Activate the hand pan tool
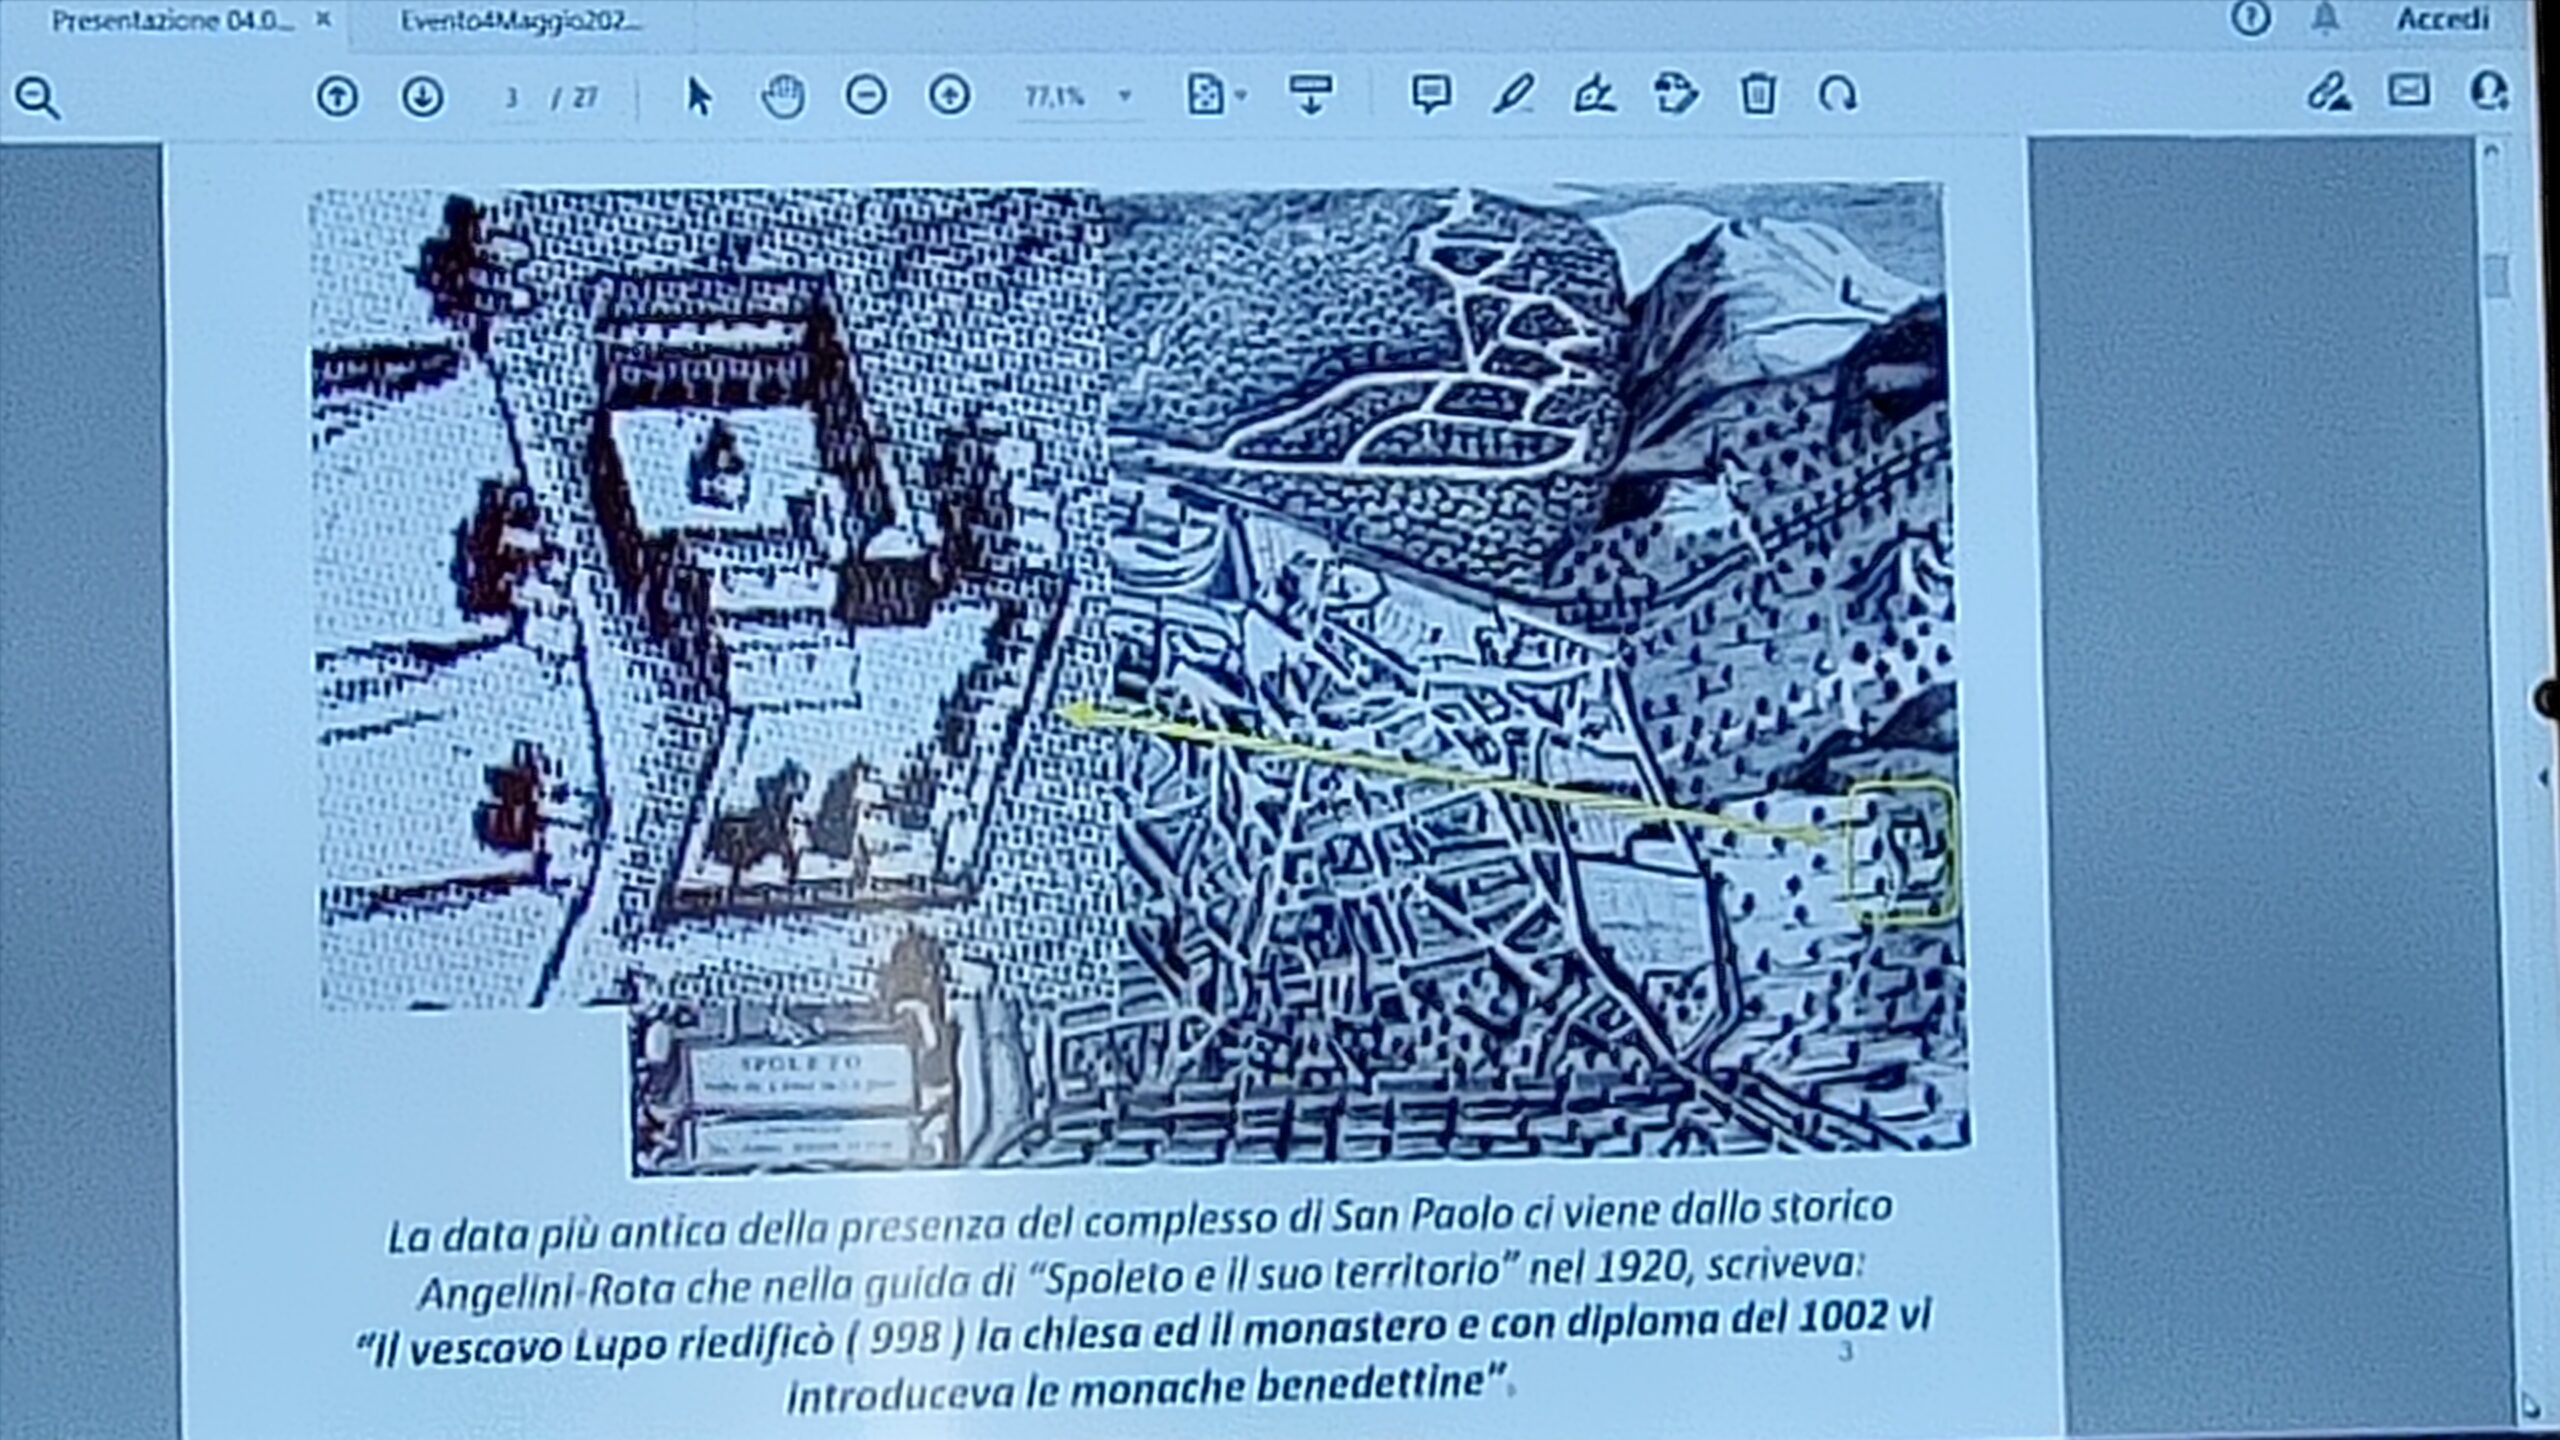 coord(782,97)
